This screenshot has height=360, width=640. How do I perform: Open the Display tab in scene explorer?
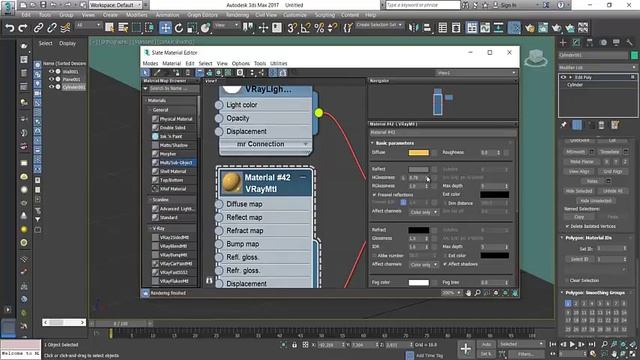[x=67, y=43]
